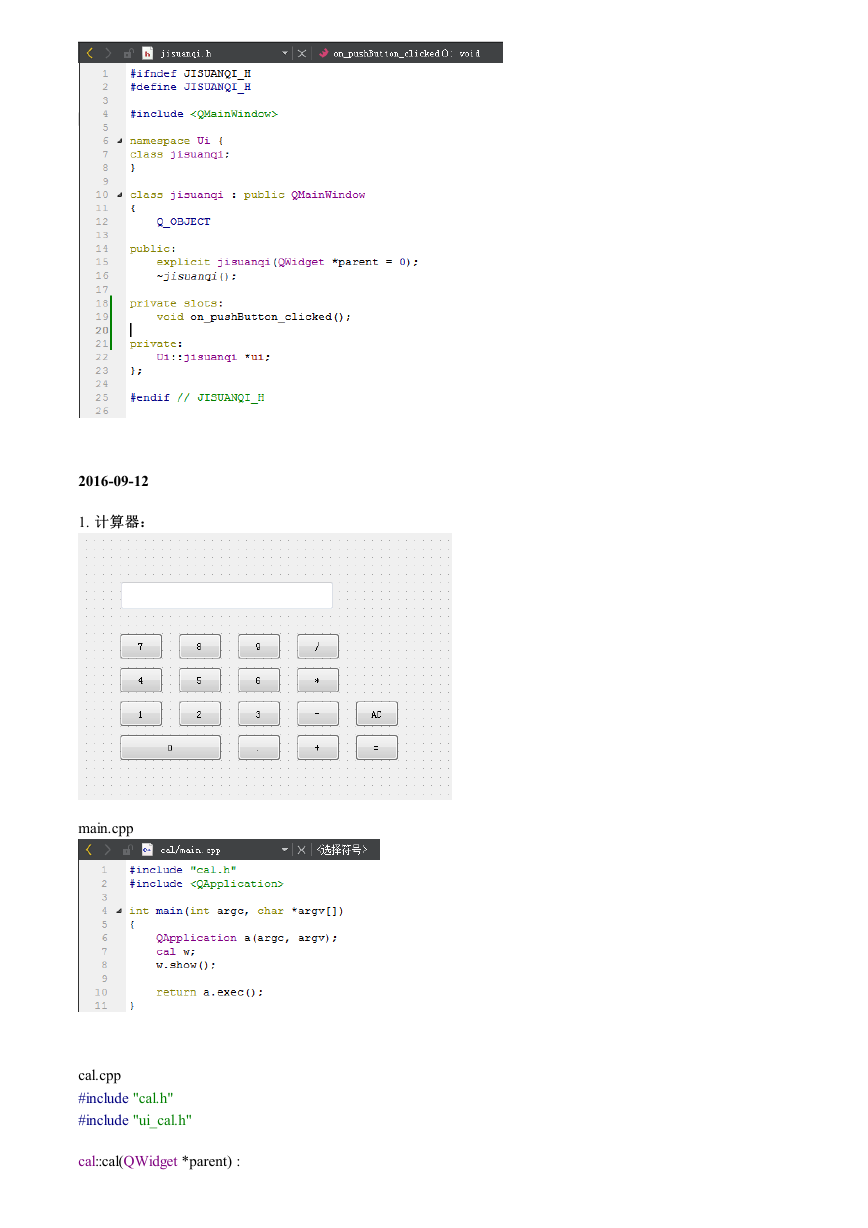Viewport: 868px width, 1228px height.
Task: Click the decimal point button
Action: (259, 748)
